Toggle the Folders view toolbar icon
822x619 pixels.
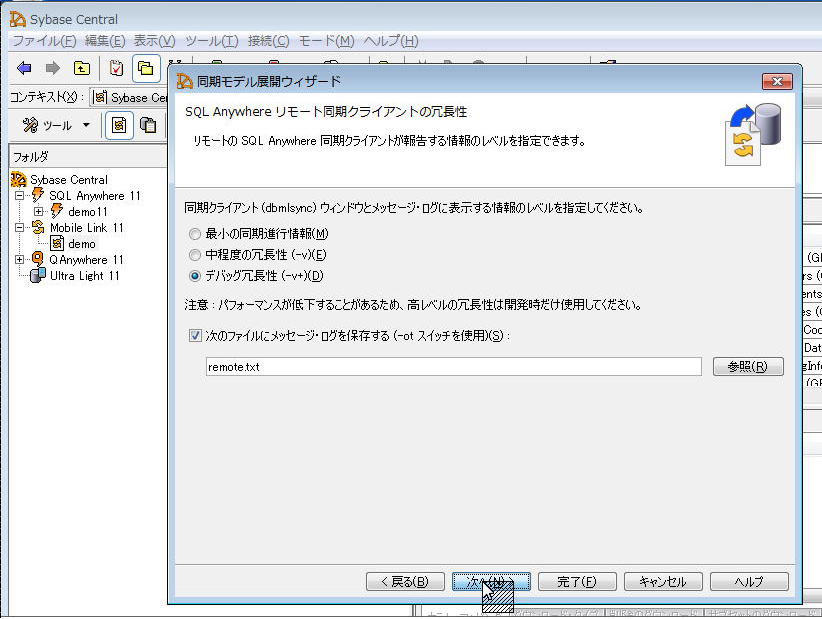coord(146,68)
